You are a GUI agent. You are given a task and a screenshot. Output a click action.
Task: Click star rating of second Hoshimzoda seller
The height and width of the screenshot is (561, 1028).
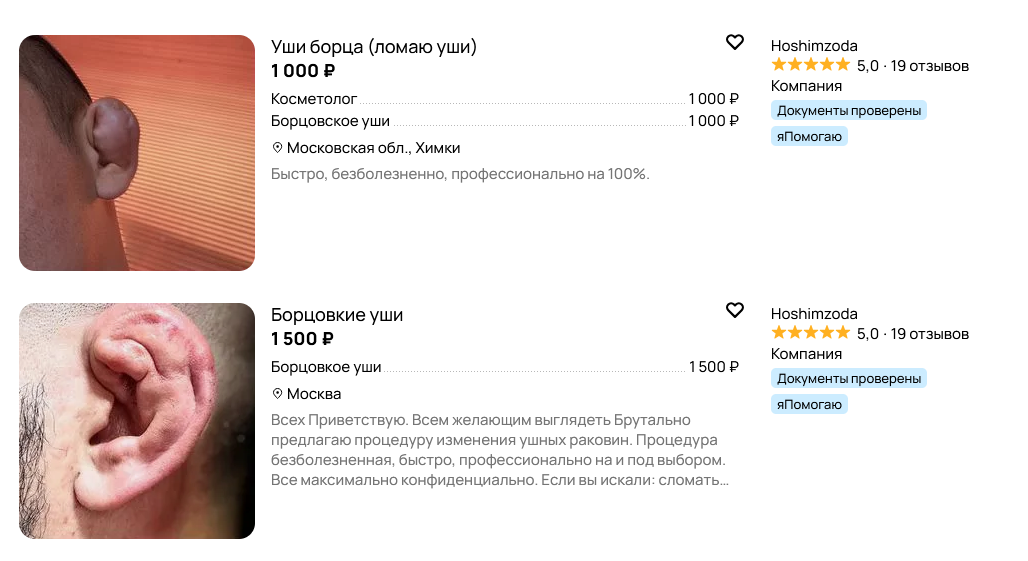pos(810,333)
